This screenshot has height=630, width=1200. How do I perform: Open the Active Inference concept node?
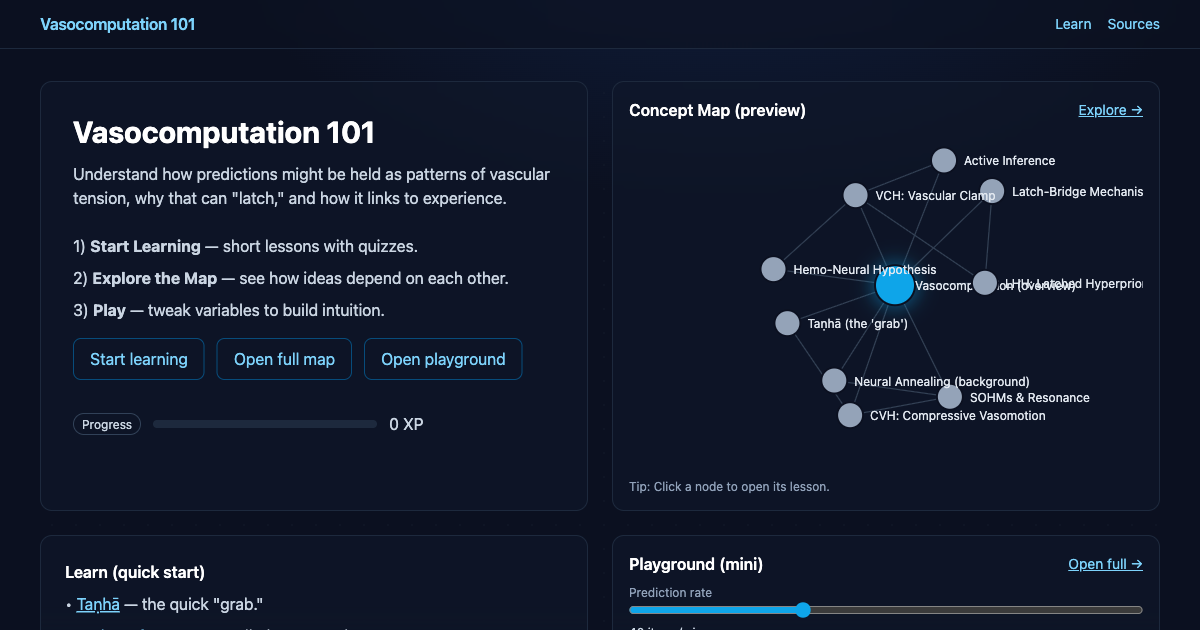(x=943, y=159)
